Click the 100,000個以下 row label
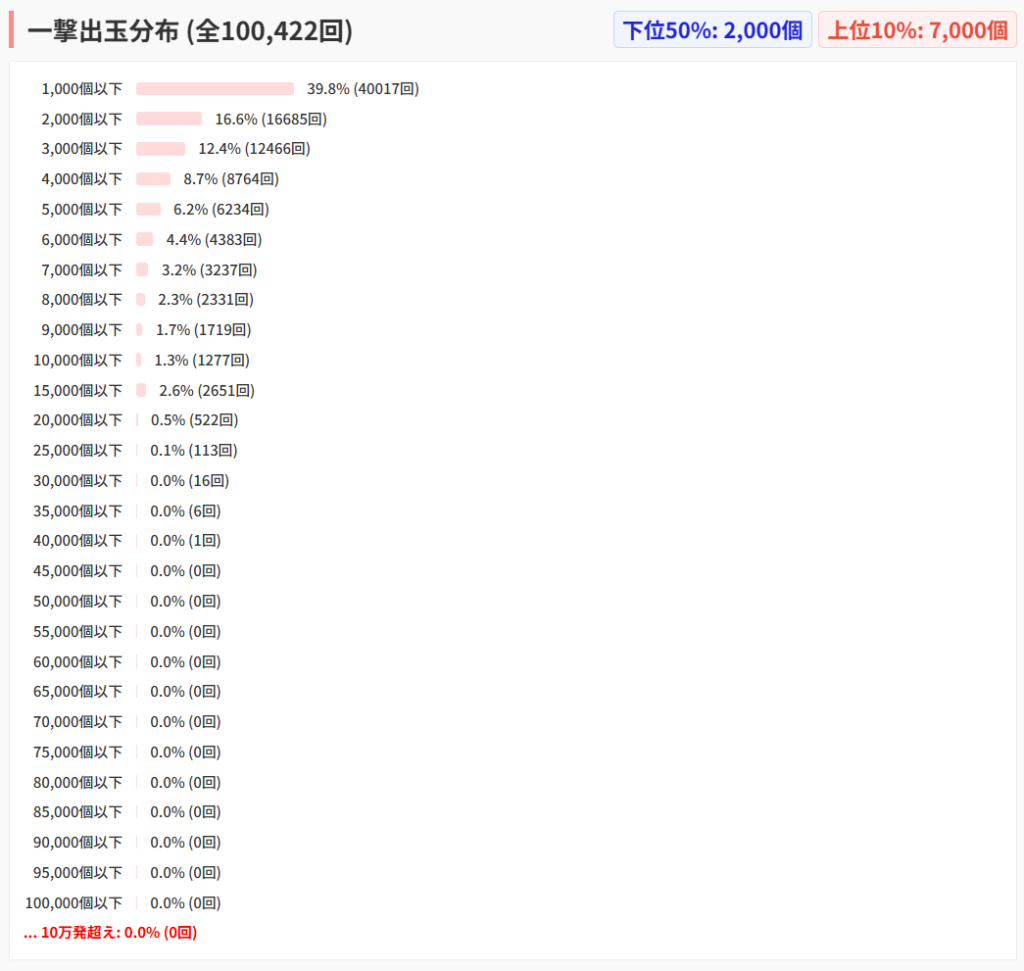Image resolution: width=1024 pixels, height=971 pixels. (73, 903)
